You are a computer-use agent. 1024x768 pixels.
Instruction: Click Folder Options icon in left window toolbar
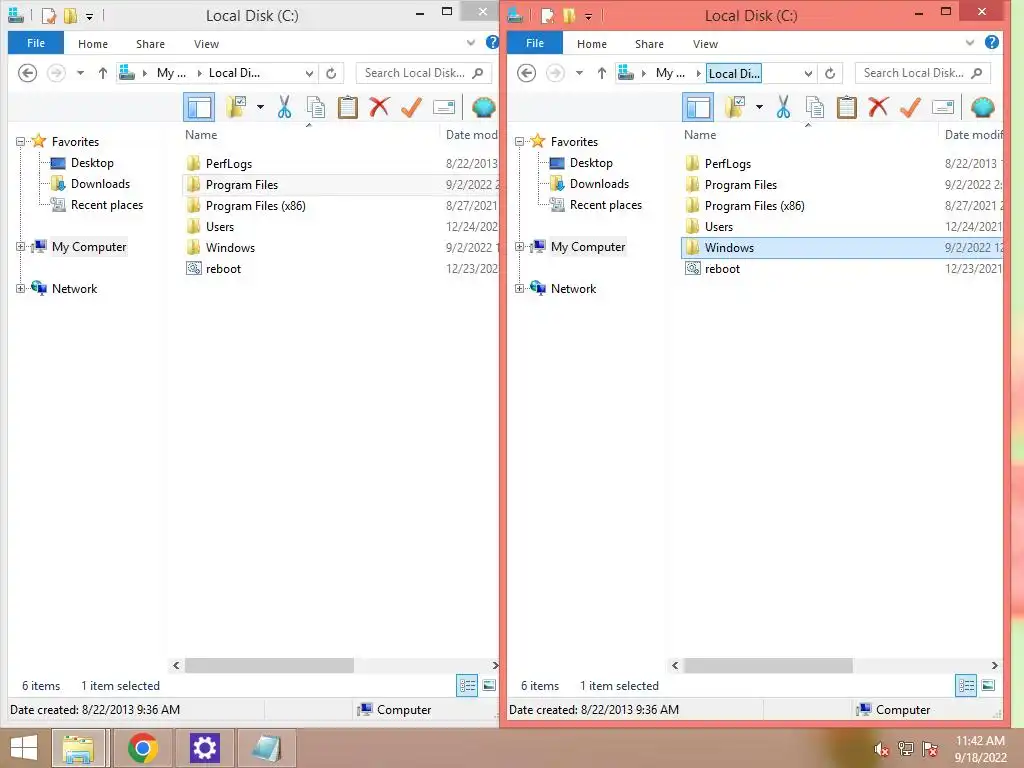[x=236, y=107]
